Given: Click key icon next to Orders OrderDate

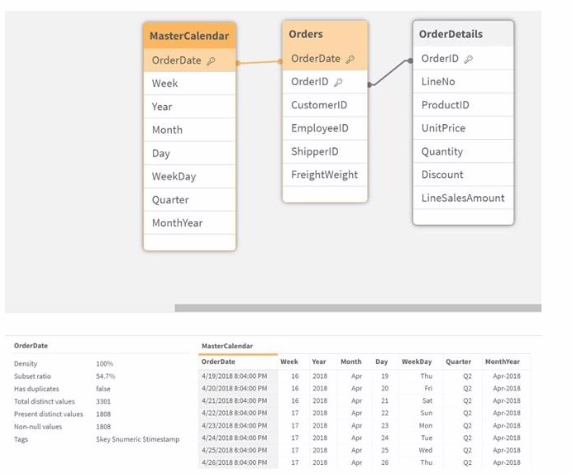Looking at the screenshot, I should 350,59.
